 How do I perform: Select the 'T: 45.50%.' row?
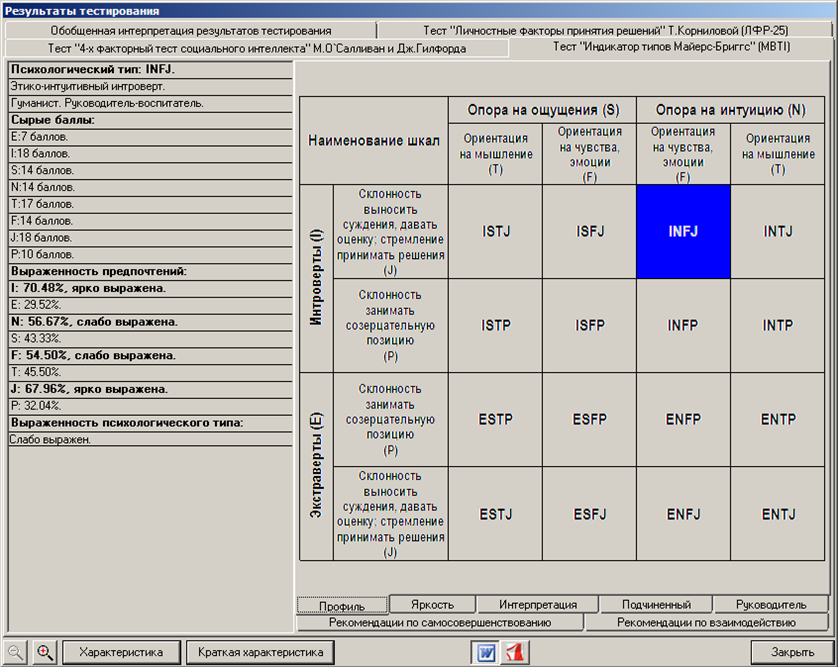(x=151, y=373)
